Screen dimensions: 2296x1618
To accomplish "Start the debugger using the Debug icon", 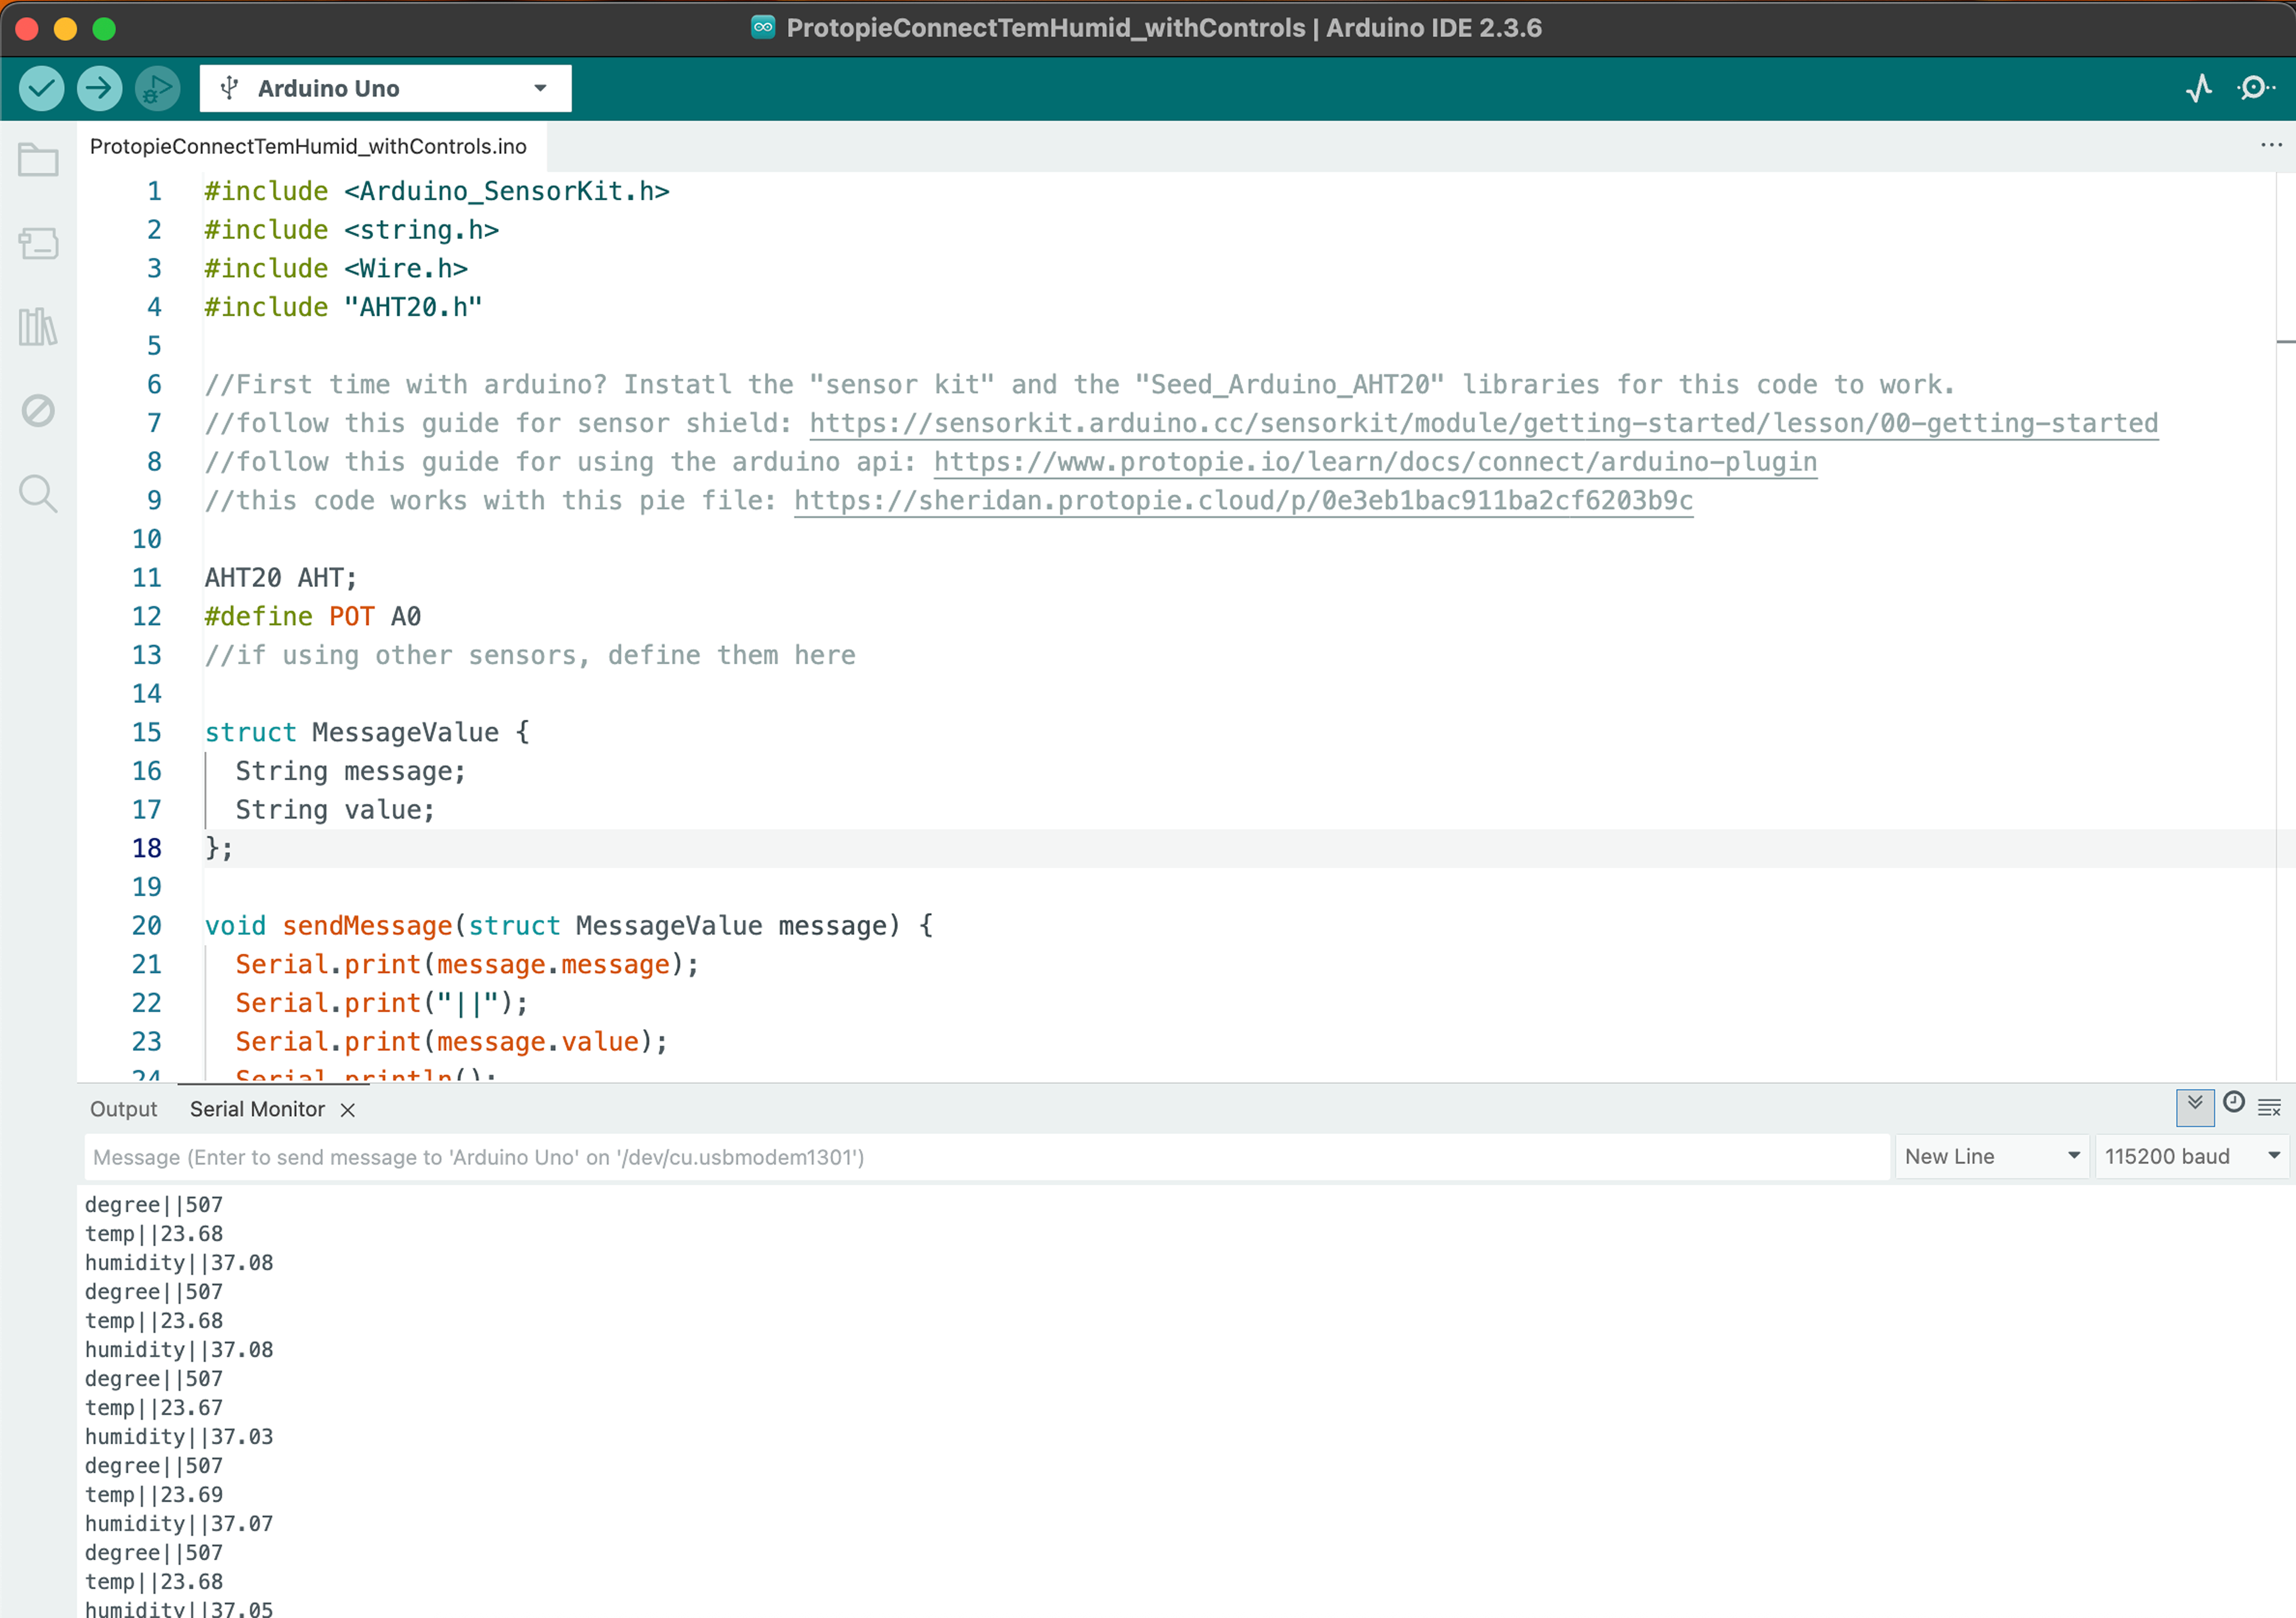I will click(x=157, y=89).
